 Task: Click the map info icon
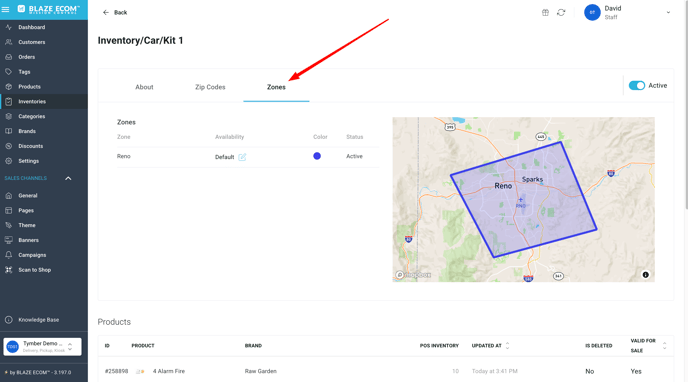pos(645,275)
